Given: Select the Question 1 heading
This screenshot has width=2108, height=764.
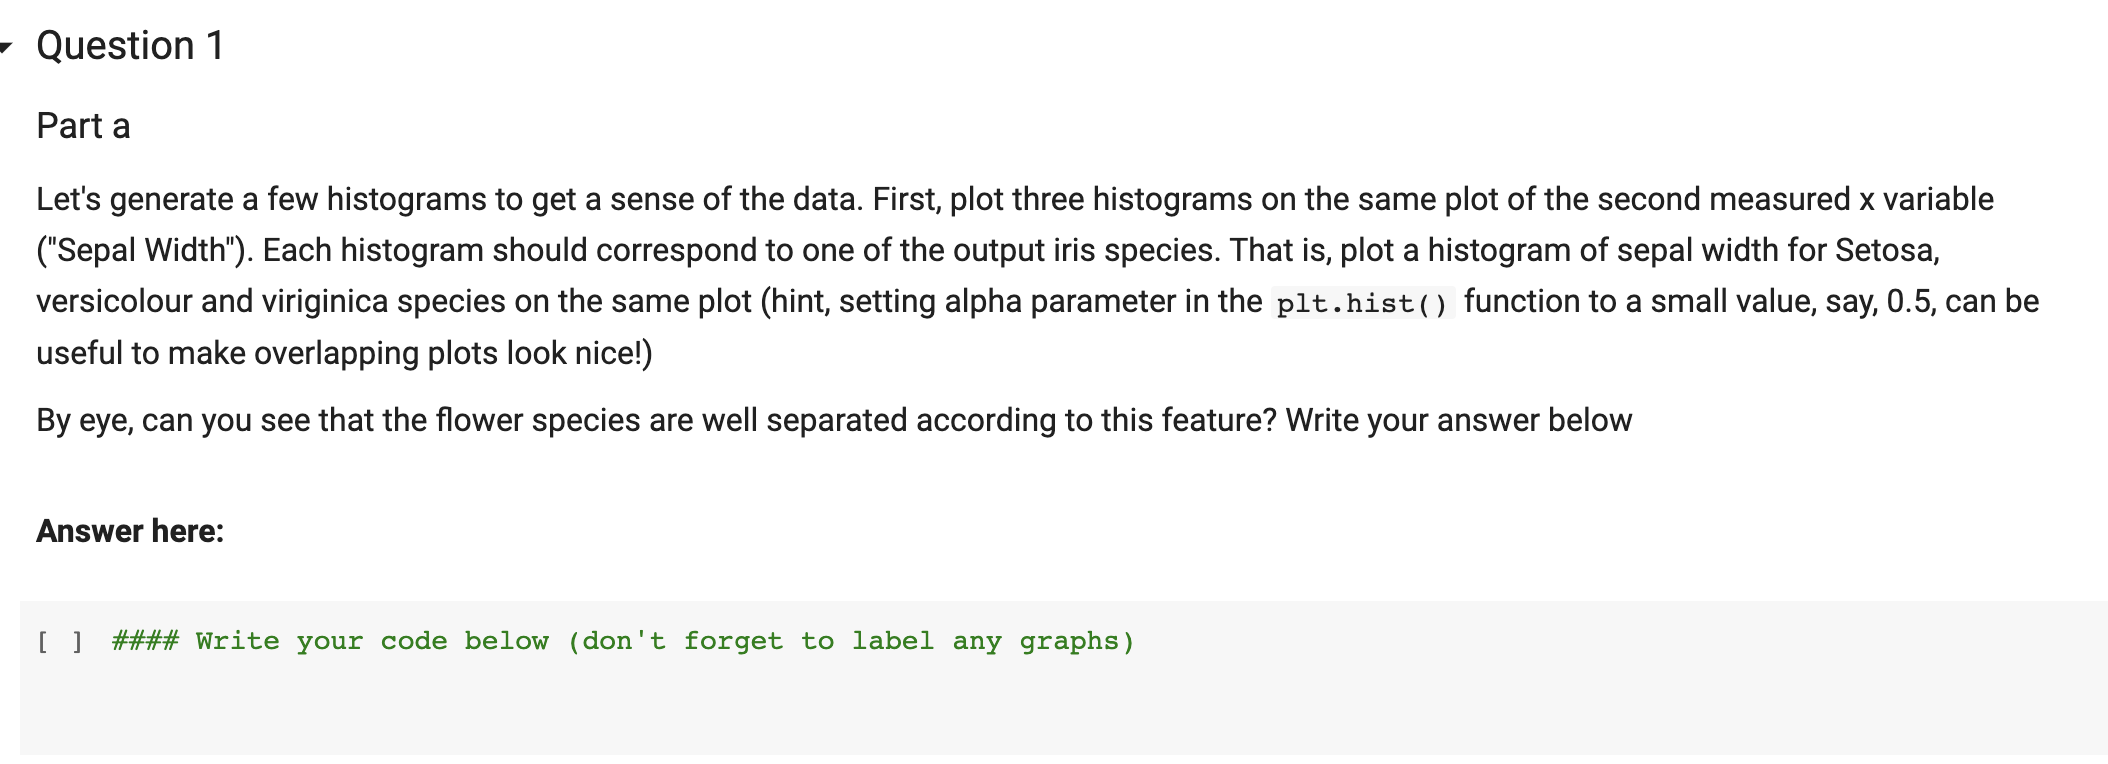Looking at the screenshot, I should (130, 46).
